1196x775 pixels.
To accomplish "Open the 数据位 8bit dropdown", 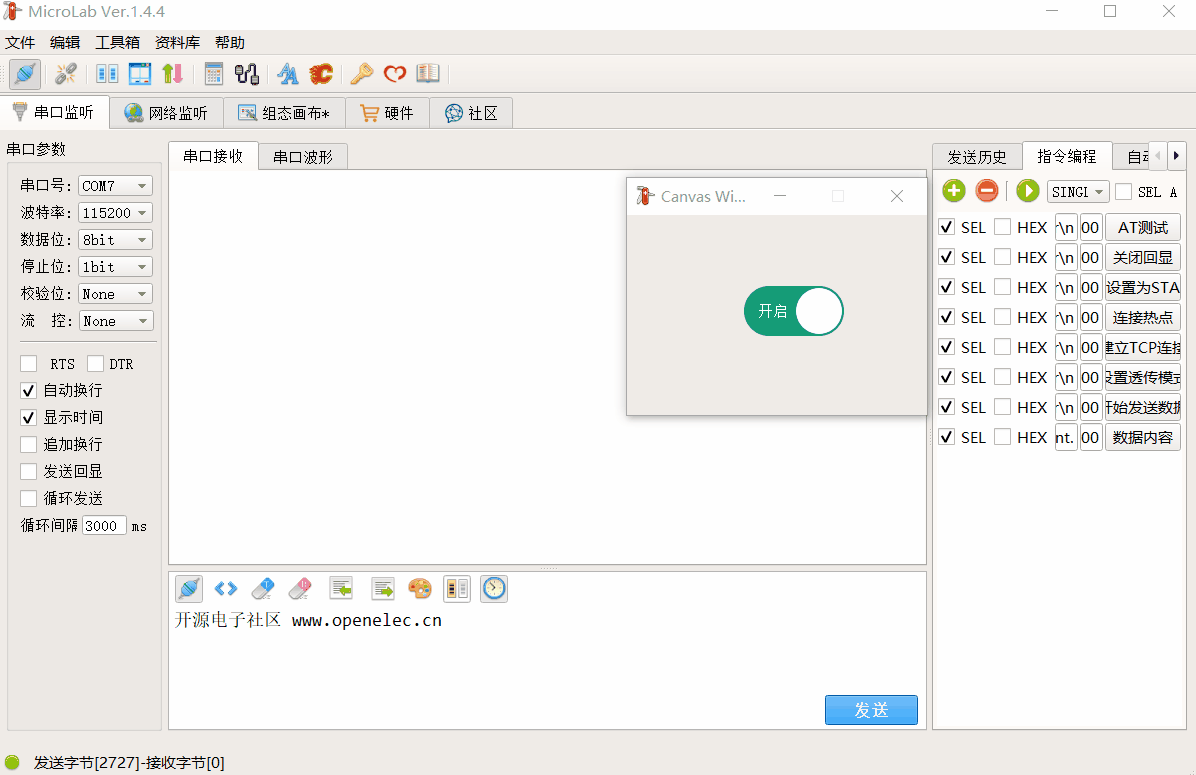I will coord(116,240).
